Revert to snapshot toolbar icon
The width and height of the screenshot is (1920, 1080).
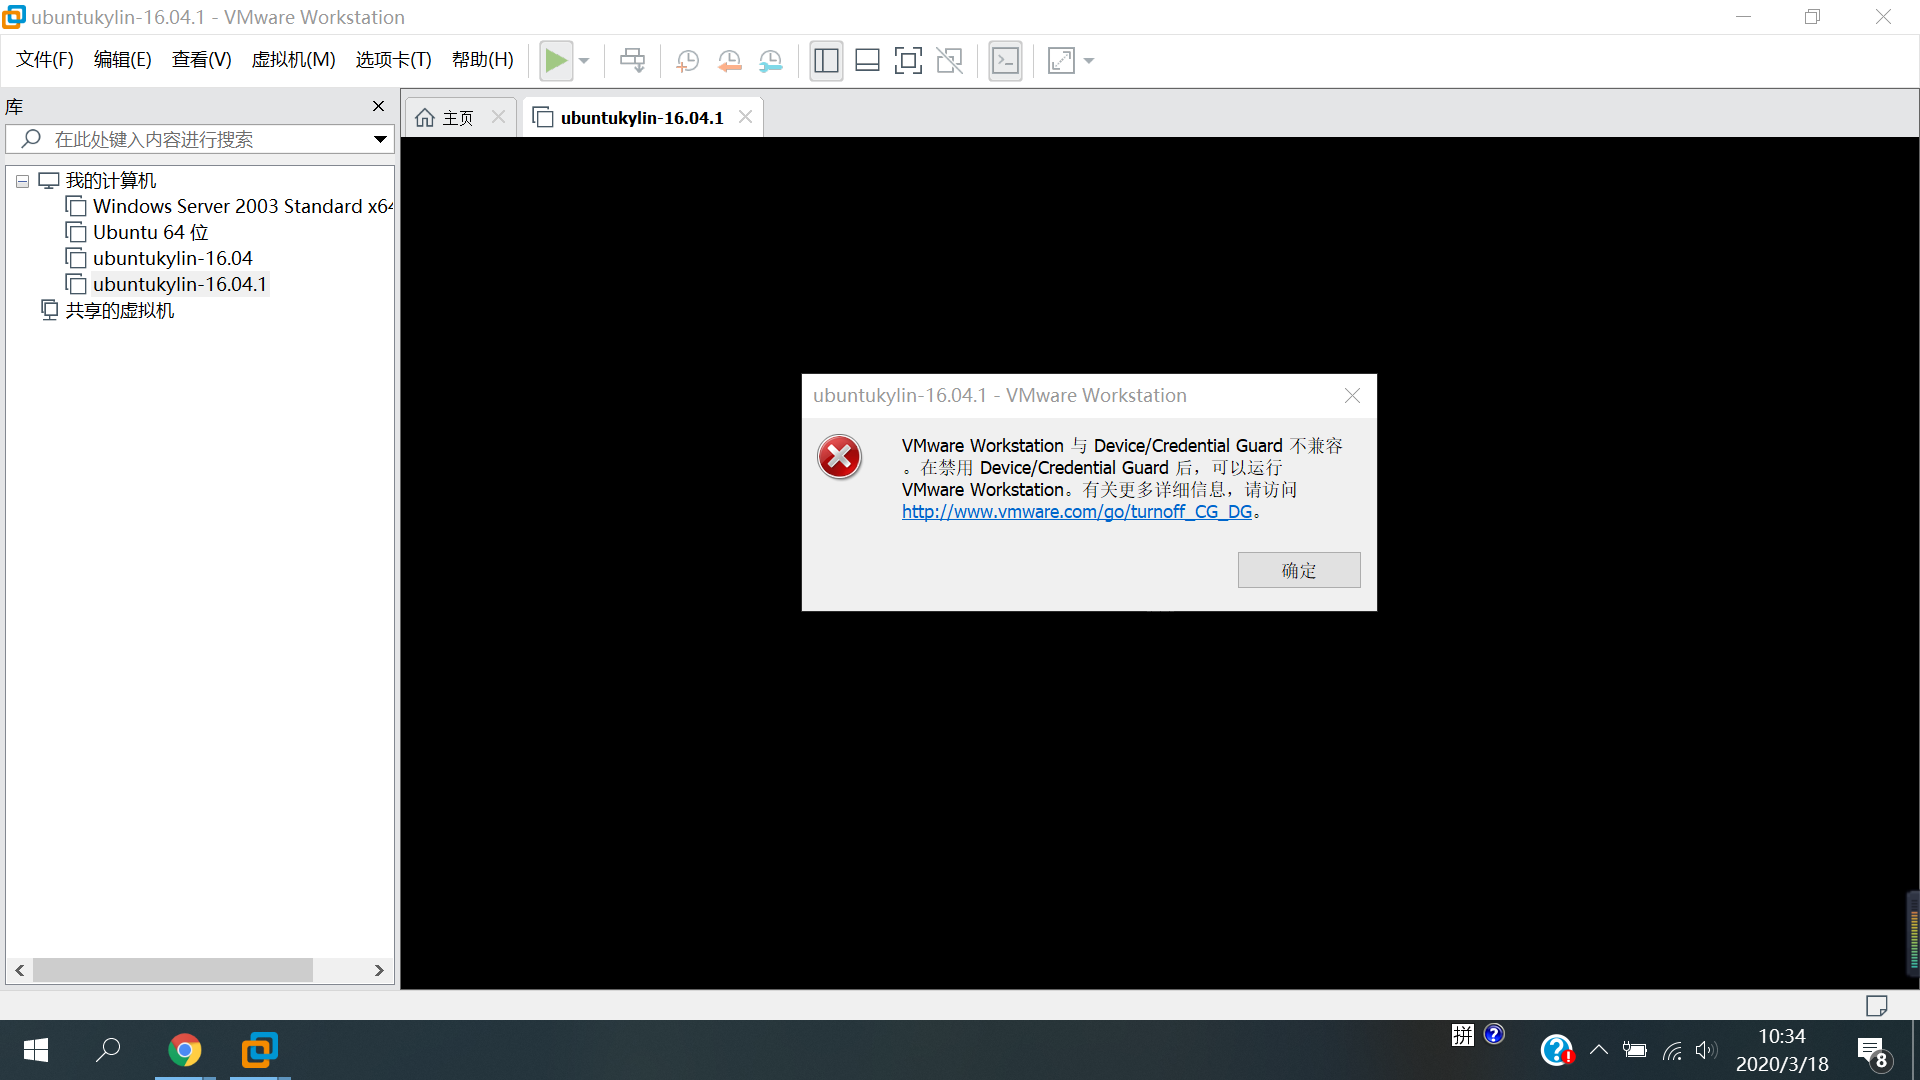pyautogui.click(x=729, y=61)
